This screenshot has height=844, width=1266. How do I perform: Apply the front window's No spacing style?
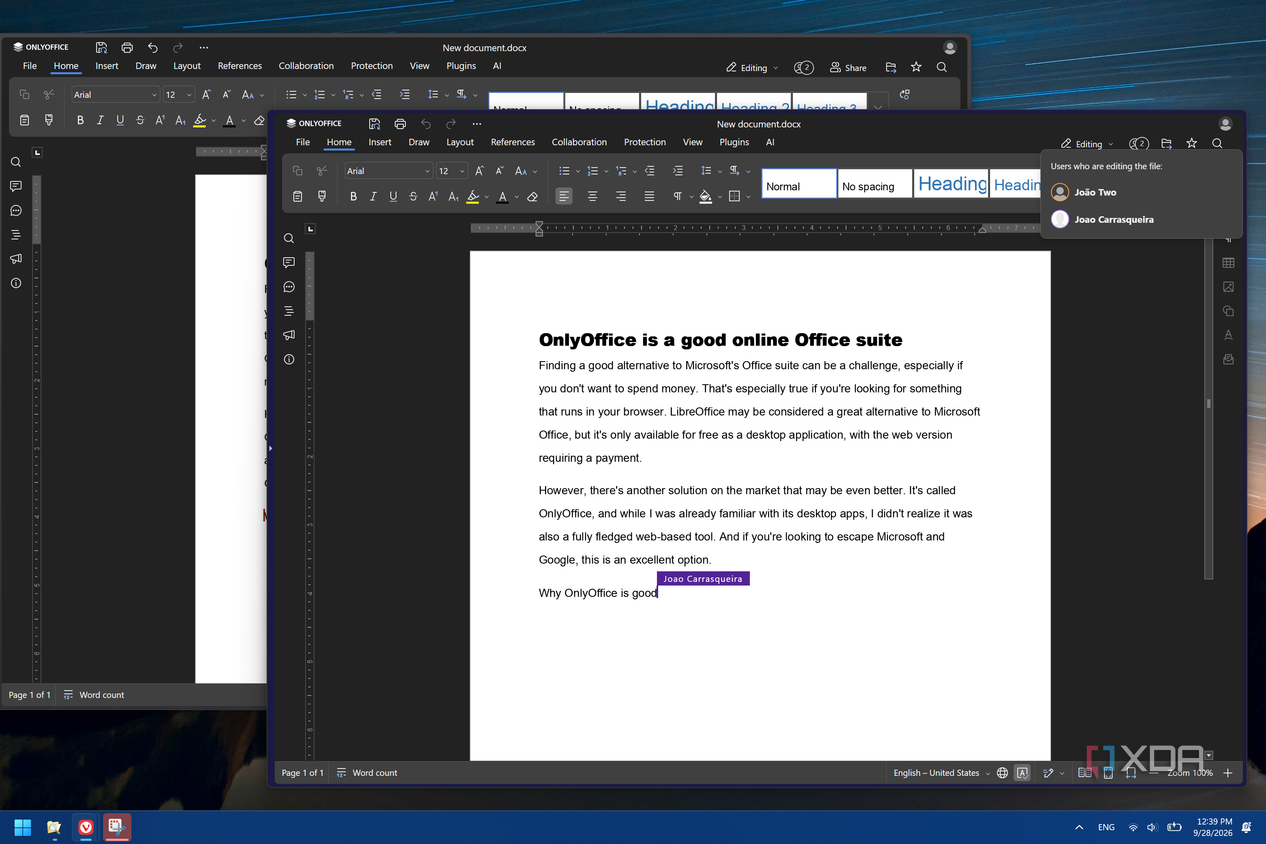tap(875, 184)
